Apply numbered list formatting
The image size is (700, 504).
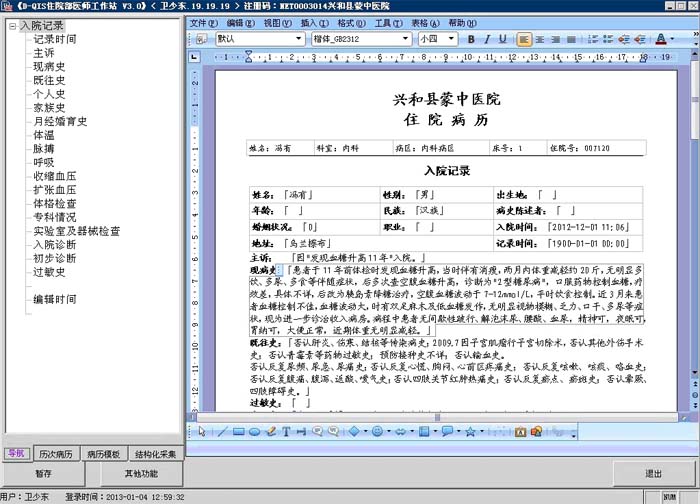(x=592, y=39)
